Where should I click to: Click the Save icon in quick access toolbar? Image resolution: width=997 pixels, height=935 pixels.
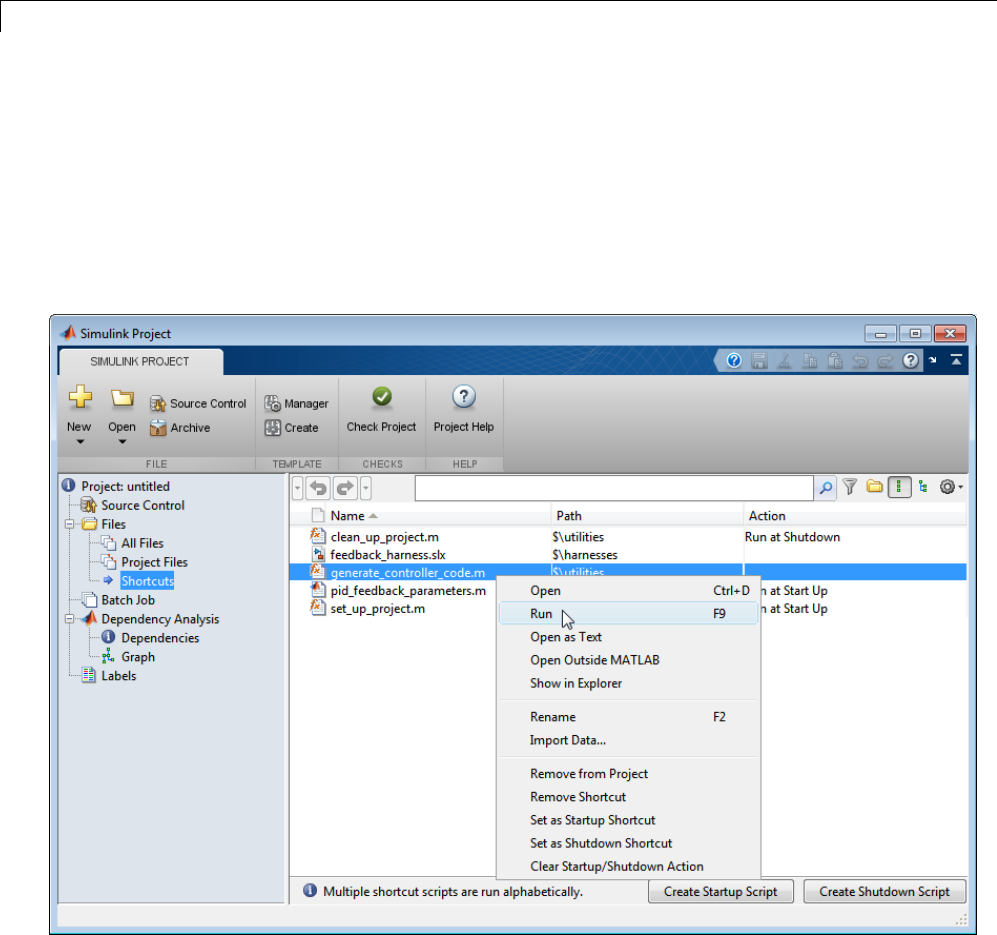[x=759, y=361]
